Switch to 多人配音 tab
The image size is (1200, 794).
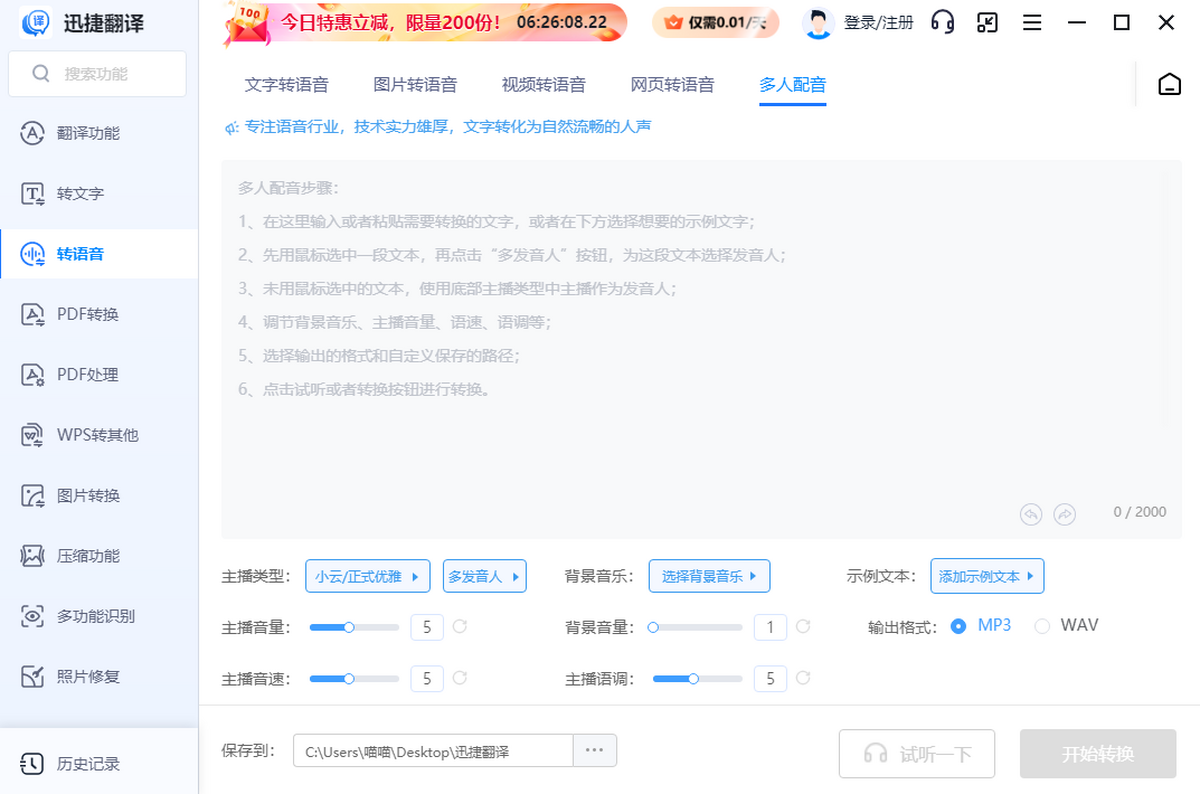coord(793,85)
